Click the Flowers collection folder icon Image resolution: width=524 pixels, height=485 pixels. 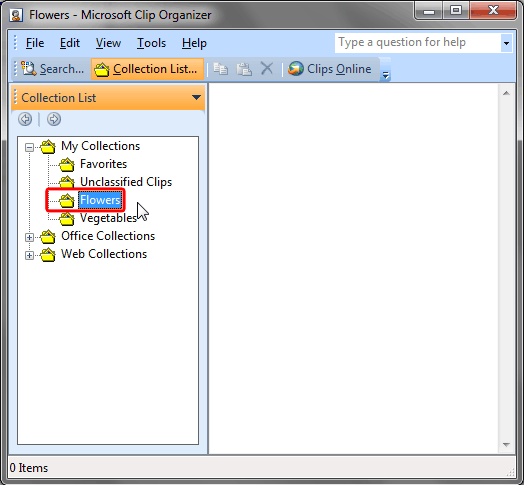67,200
